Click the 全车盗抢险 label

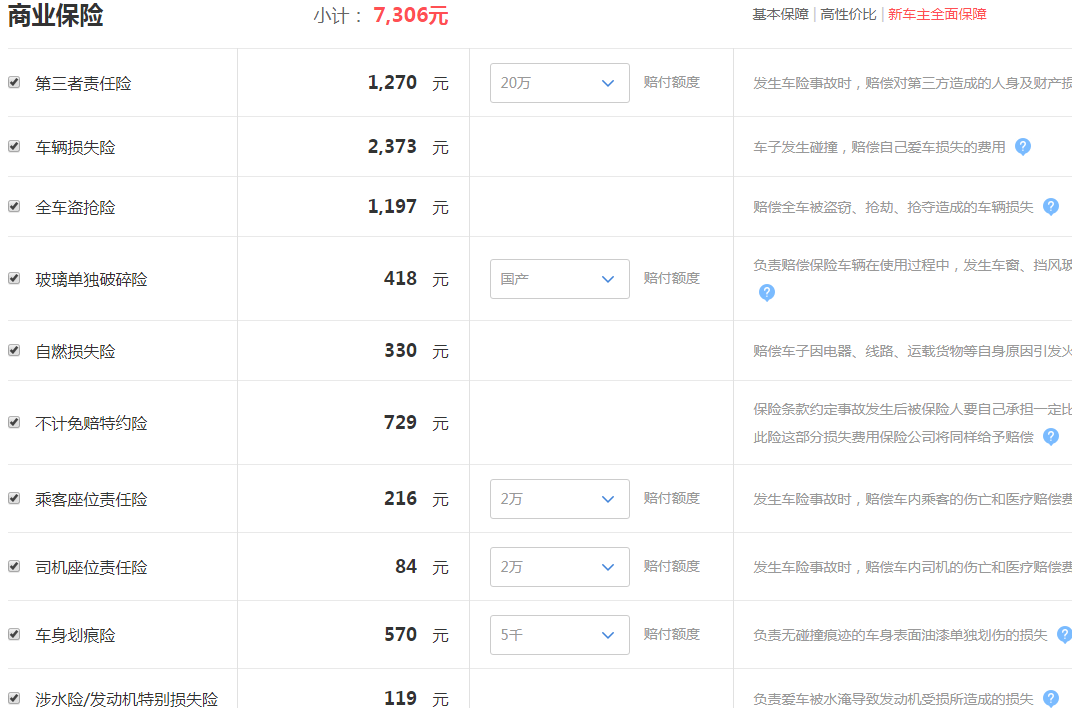tap(75, 208)
